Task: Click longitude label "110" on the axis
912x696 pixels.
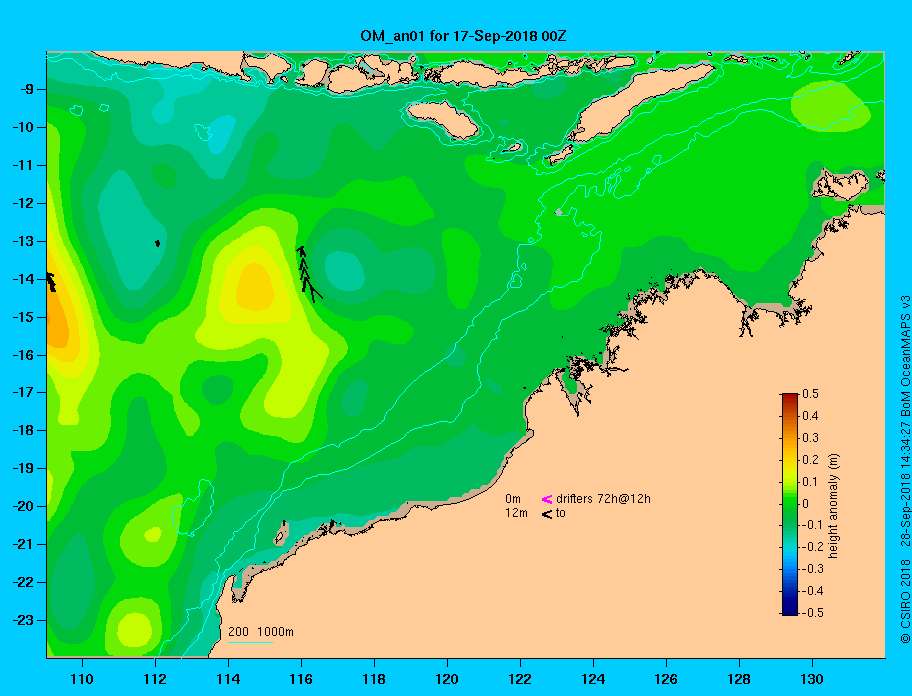Action: 82,679
